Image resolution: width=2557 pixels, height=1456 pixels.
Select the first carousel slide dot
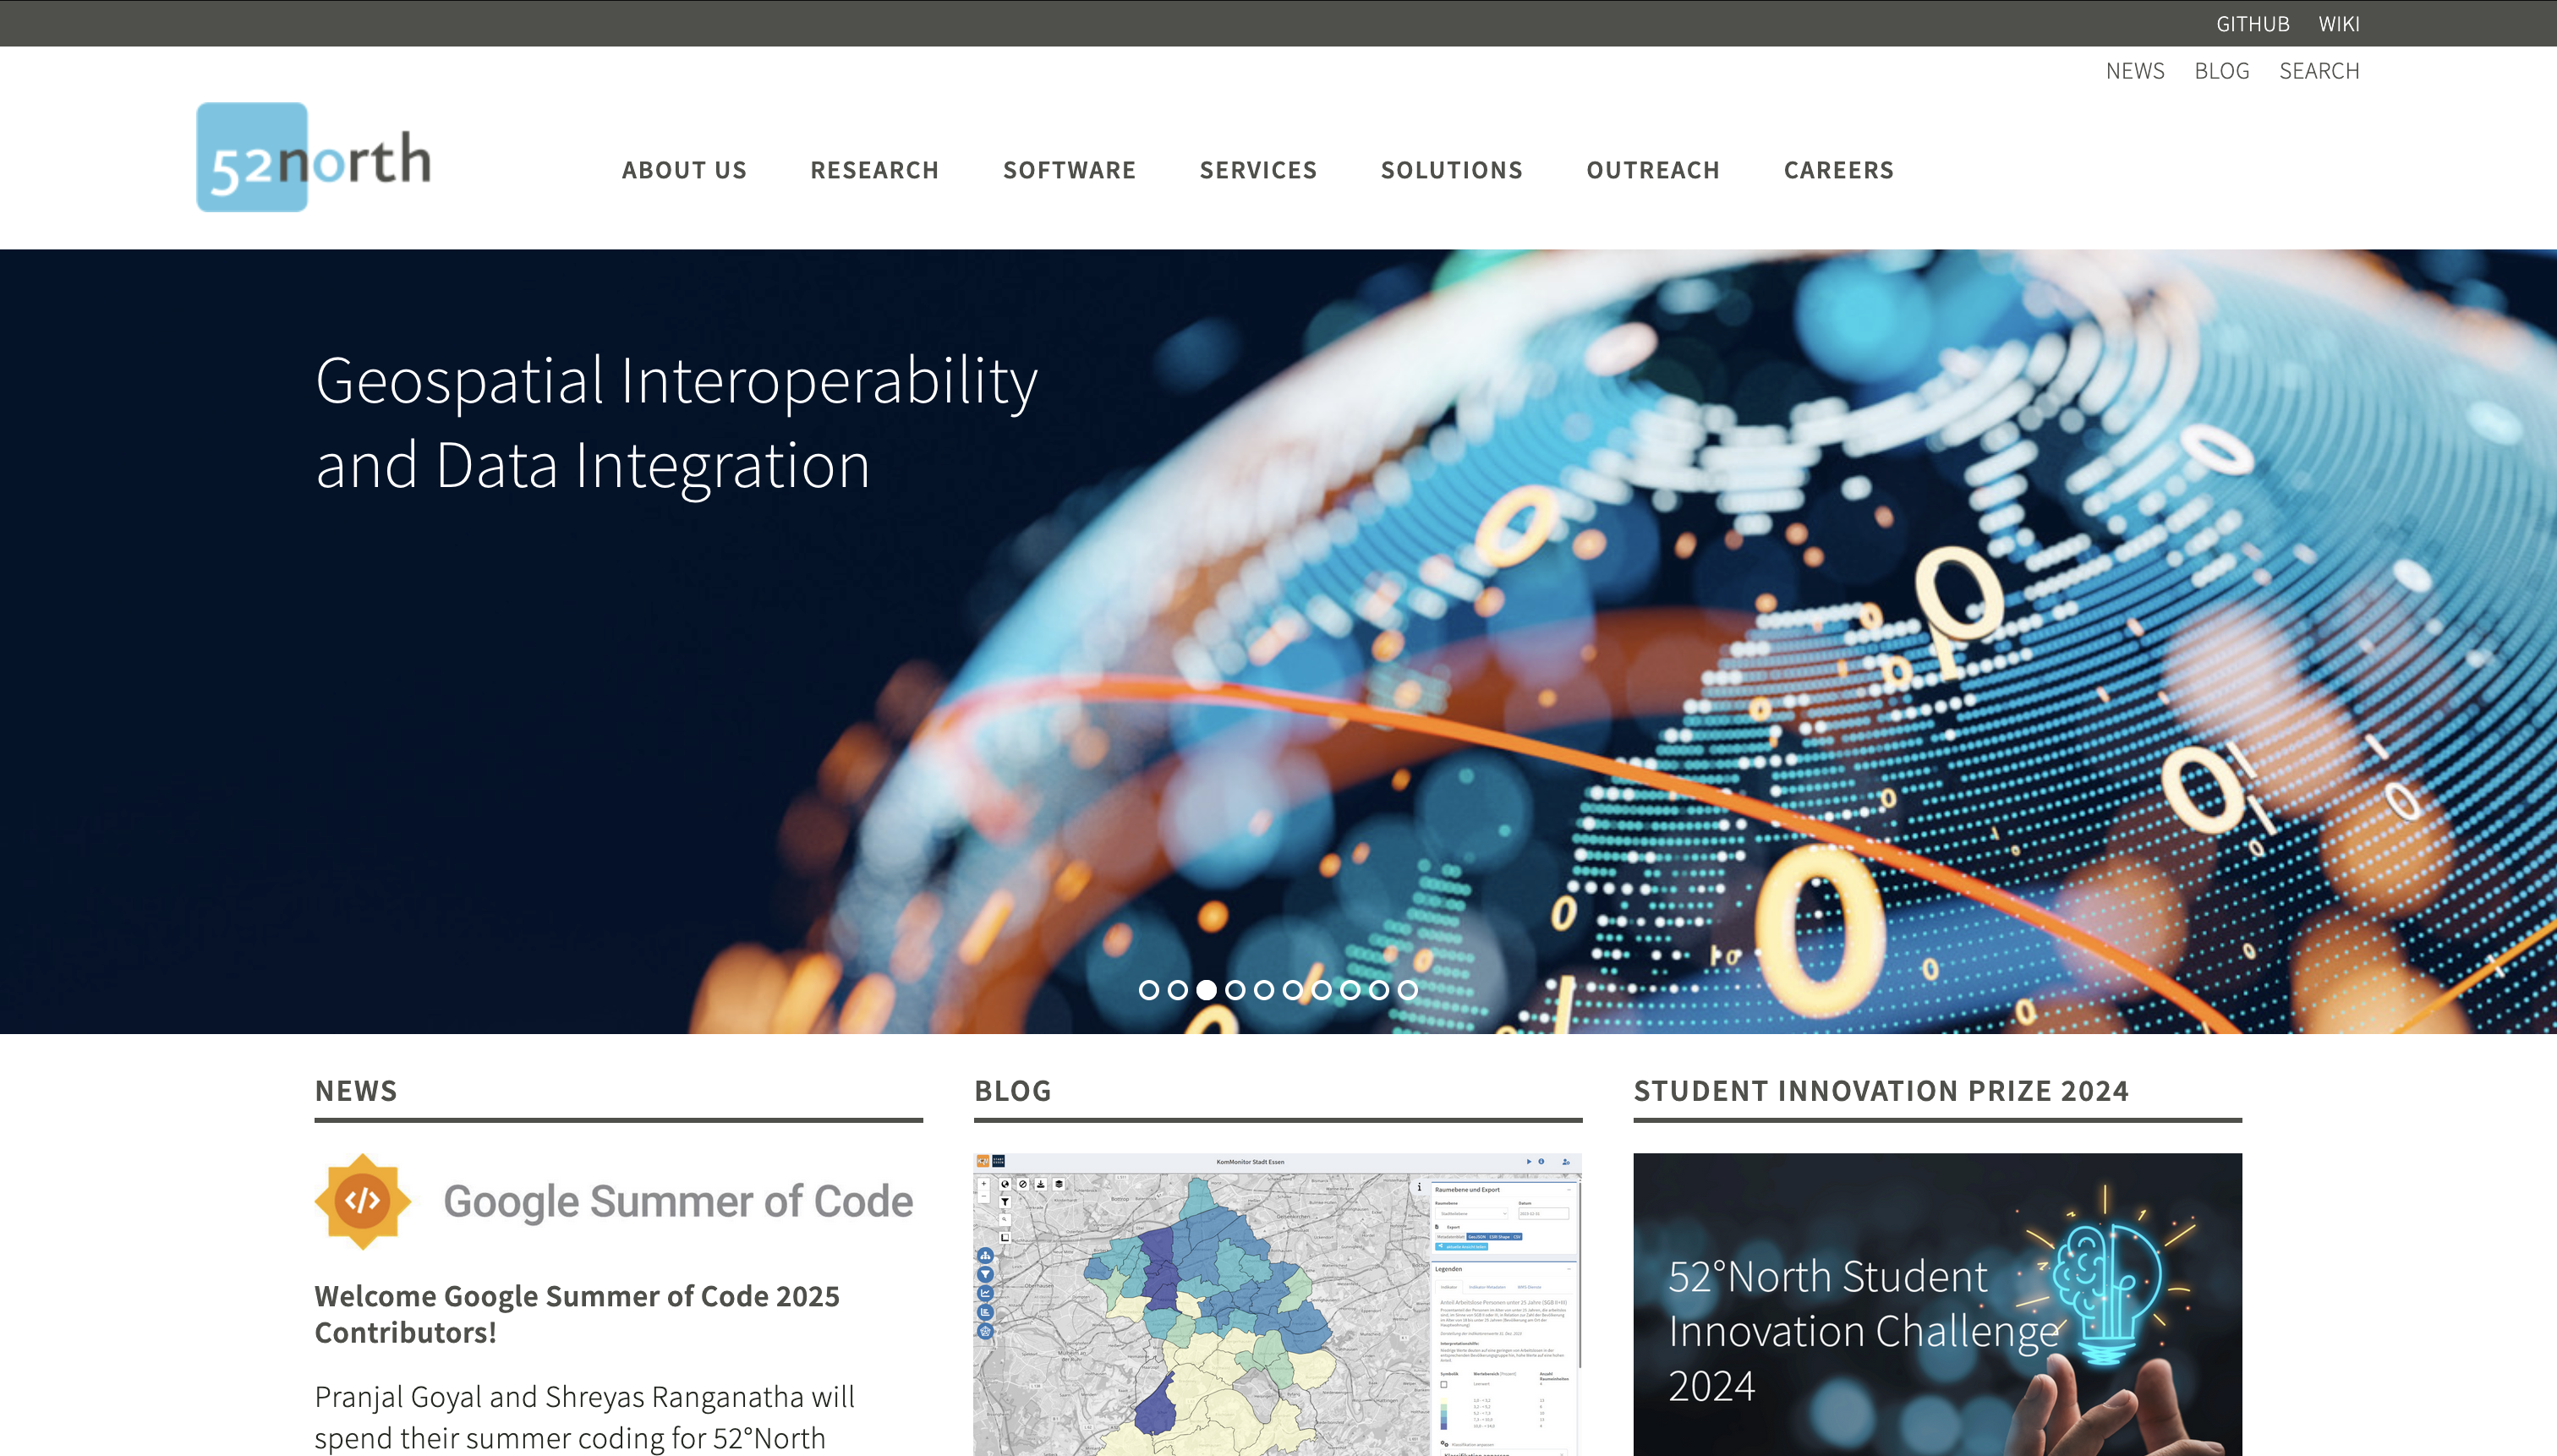(x=1149, y=990)
